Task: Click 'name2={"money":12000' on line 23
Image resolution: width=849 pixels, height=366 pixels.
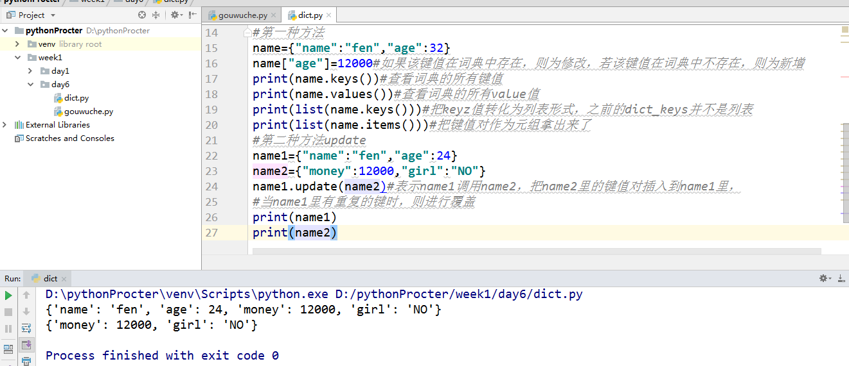Action: tap(324, 171)
